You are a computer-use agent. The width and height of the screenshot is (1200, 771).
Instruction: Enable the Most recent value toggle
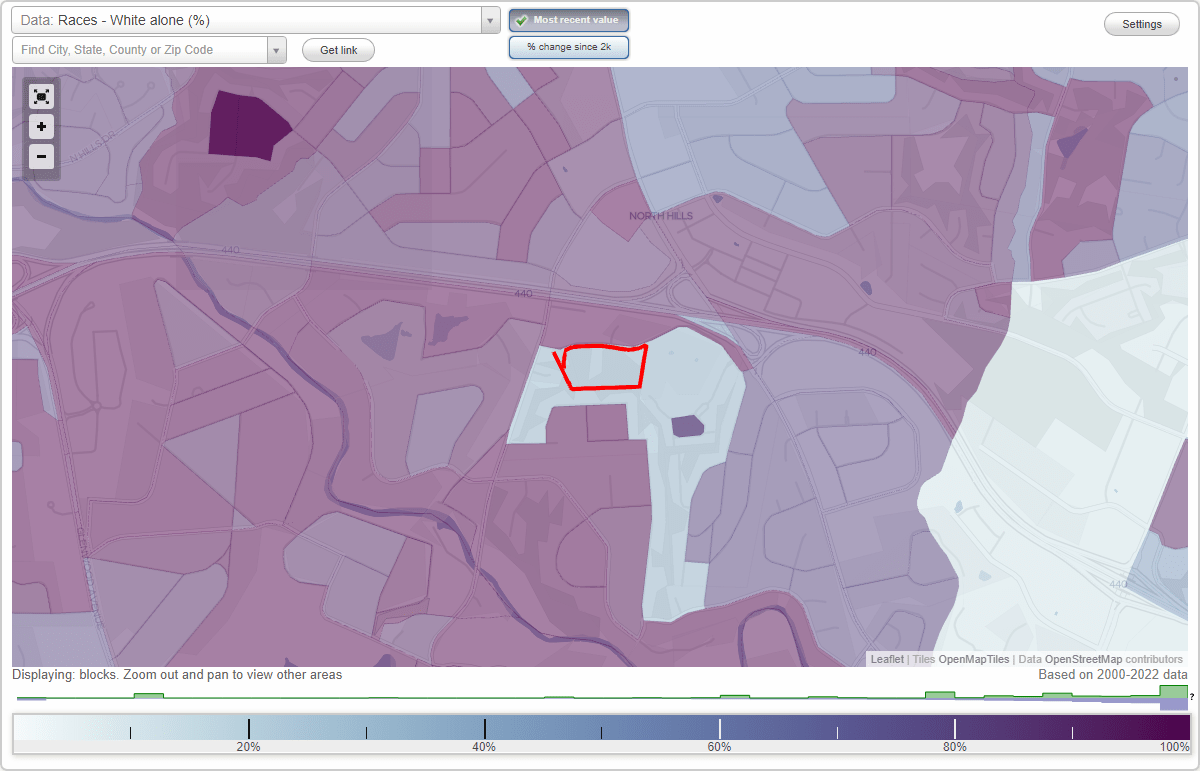click(x=569, y=20)
